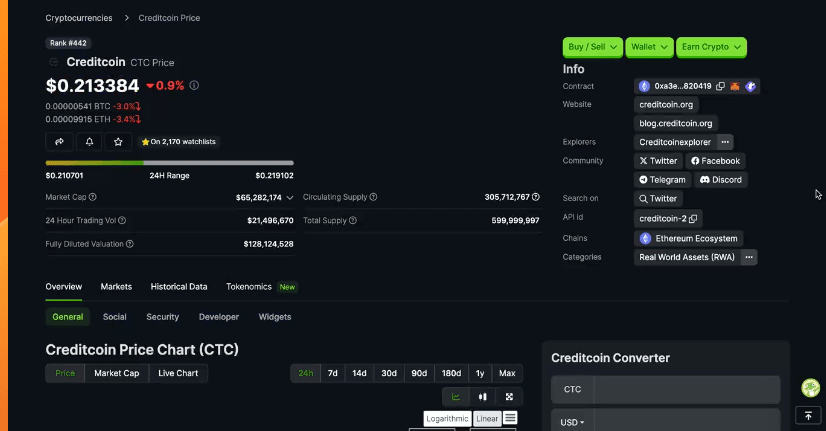Open Total Supply help icon

tap(353, 220)
